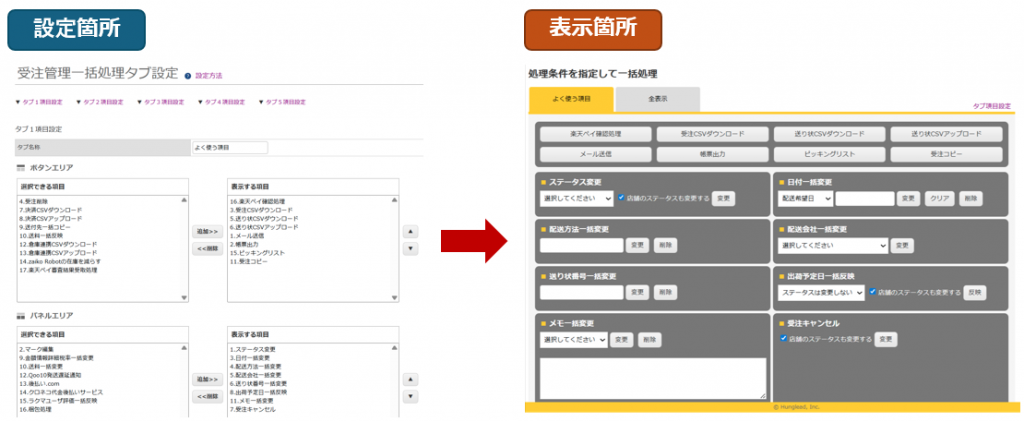Screen dimensions: 1024x422
Task: Expand the 配送会社一括変更 dropdown
Action: (833, 245)
